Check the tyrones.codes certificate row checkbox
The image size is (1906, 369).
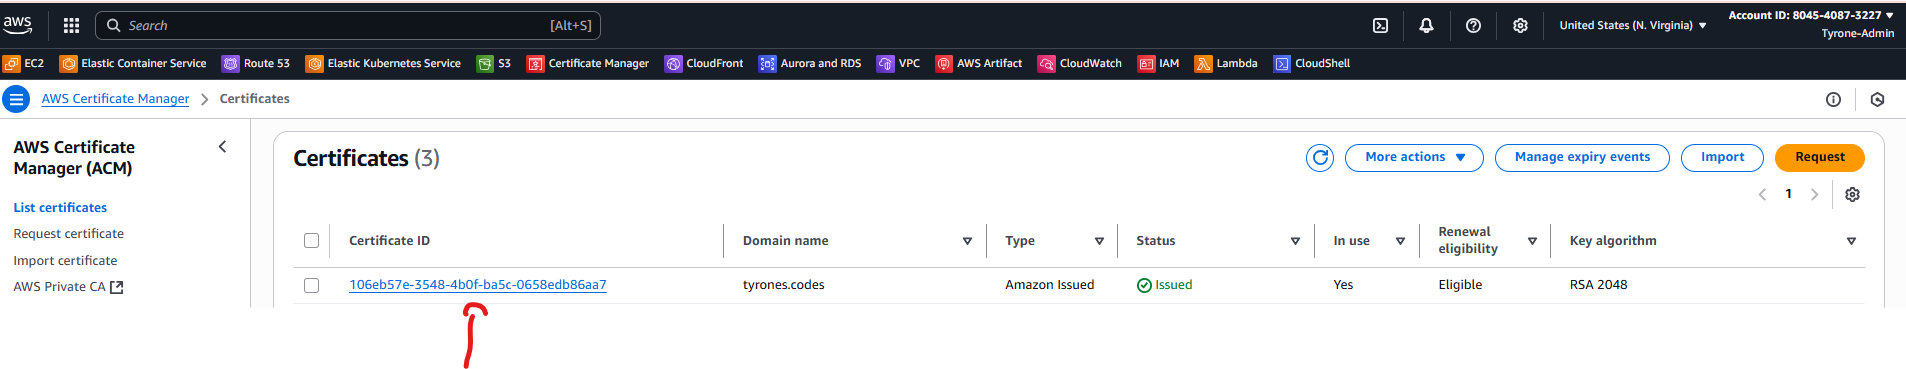(x=311, y=285)
